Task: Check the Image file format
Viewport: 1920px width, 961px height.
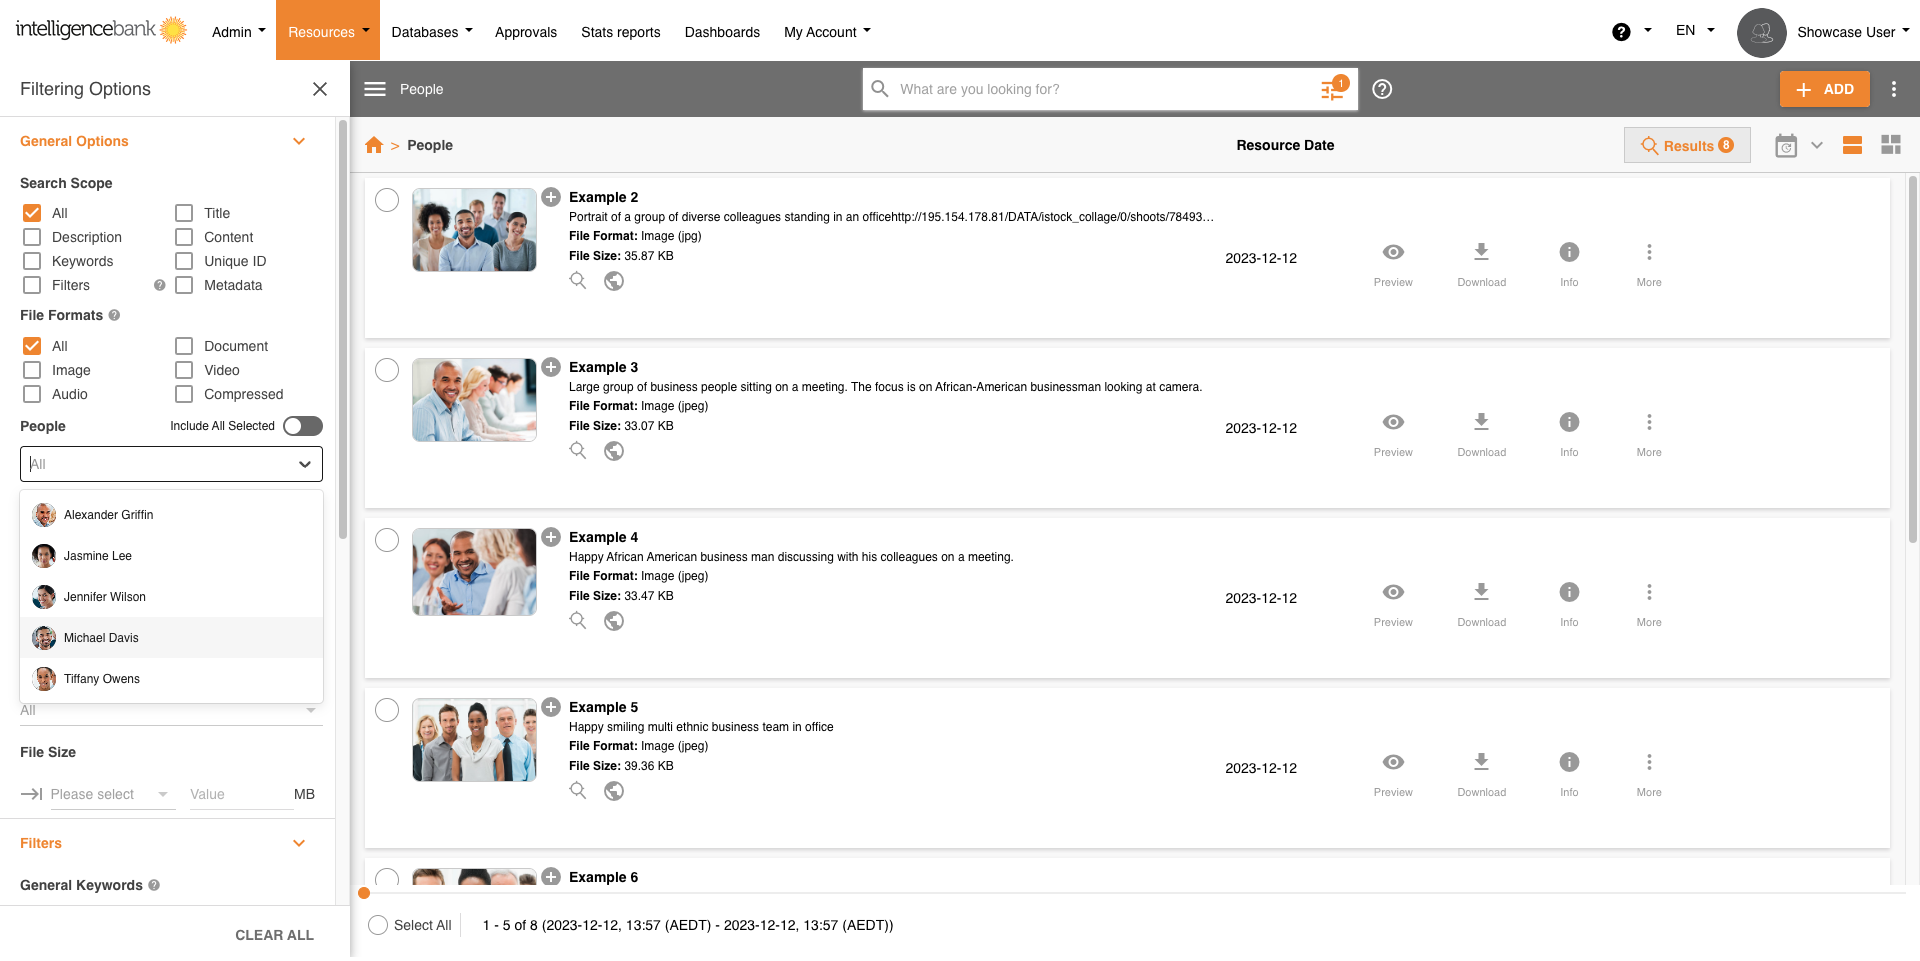Action: tap(32, 370)
